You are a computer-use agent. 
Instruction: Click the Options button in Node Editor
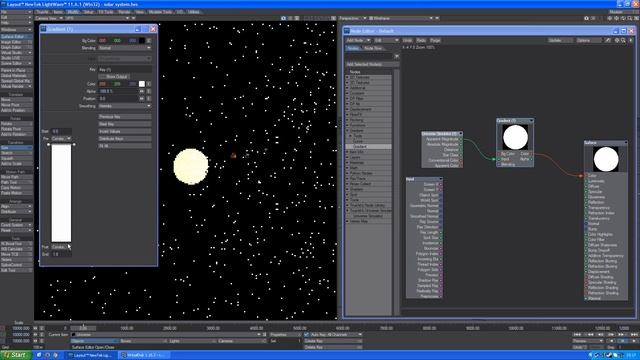pos(589,40)
